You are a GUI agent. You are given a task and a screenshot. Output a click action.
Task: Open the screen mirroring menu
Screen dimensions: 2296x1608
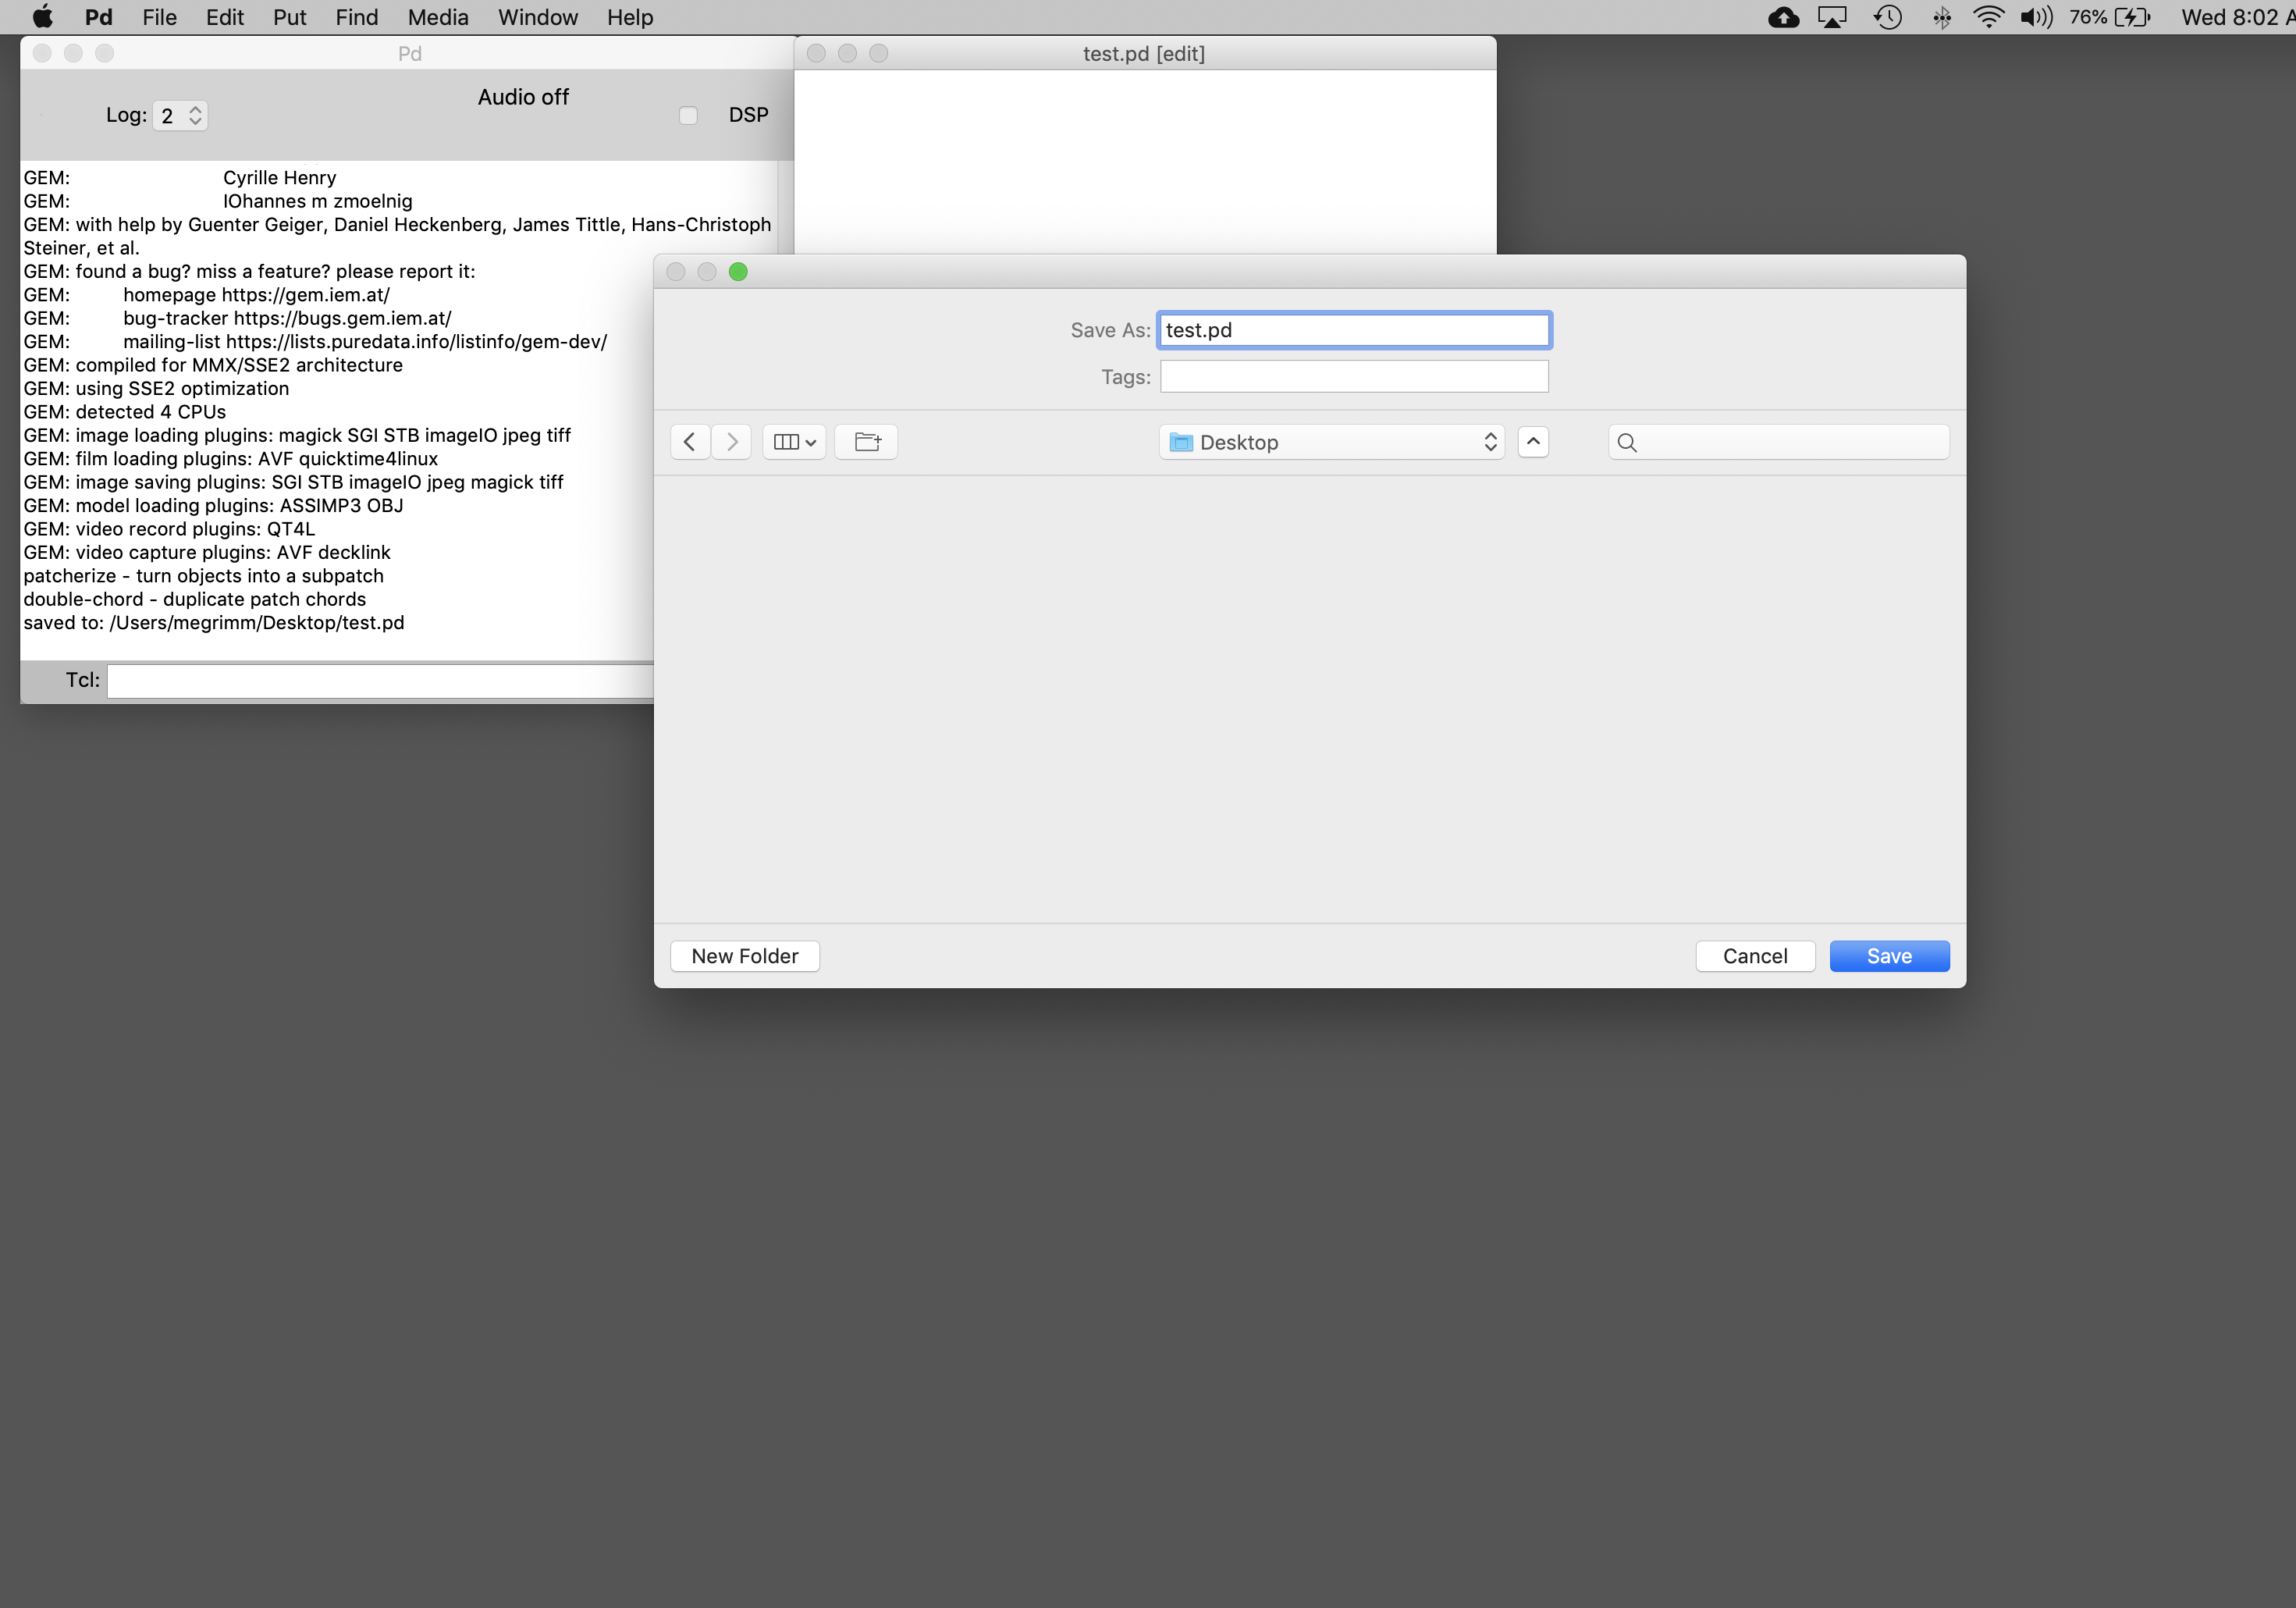click(1831, 17)
